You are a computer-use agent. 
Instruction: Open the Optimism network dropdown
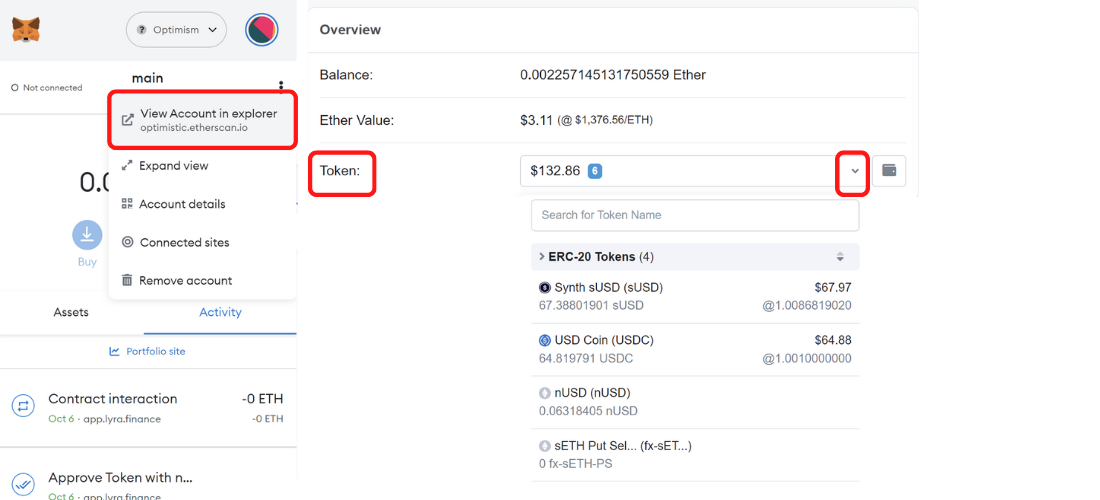tap(176, 30)
